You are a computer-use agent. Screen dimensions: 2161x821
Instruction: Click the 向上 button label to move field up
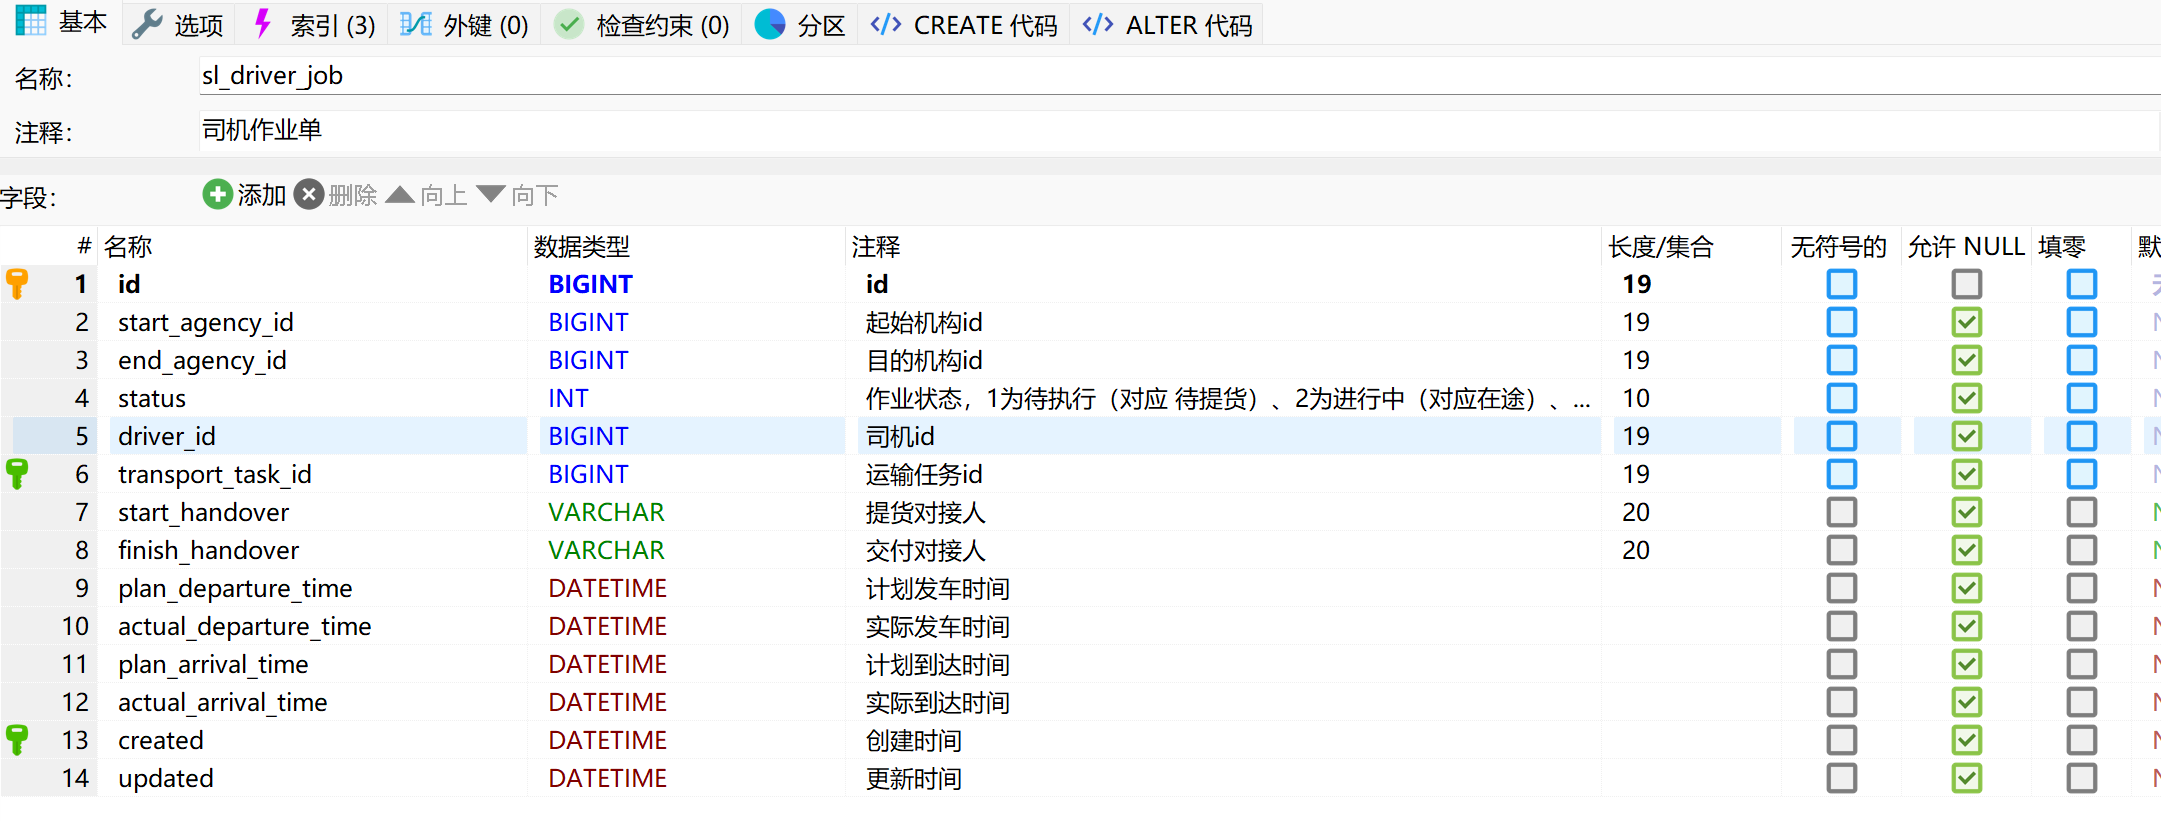tap(444, 195)
